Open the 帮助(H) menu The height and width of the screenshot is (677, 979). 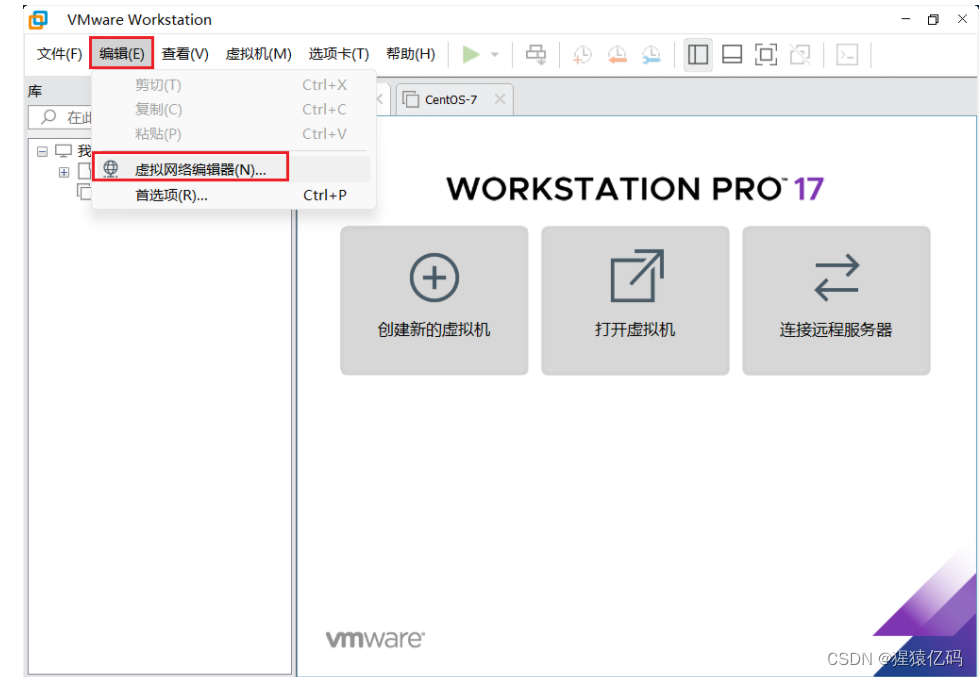point(410,54)
